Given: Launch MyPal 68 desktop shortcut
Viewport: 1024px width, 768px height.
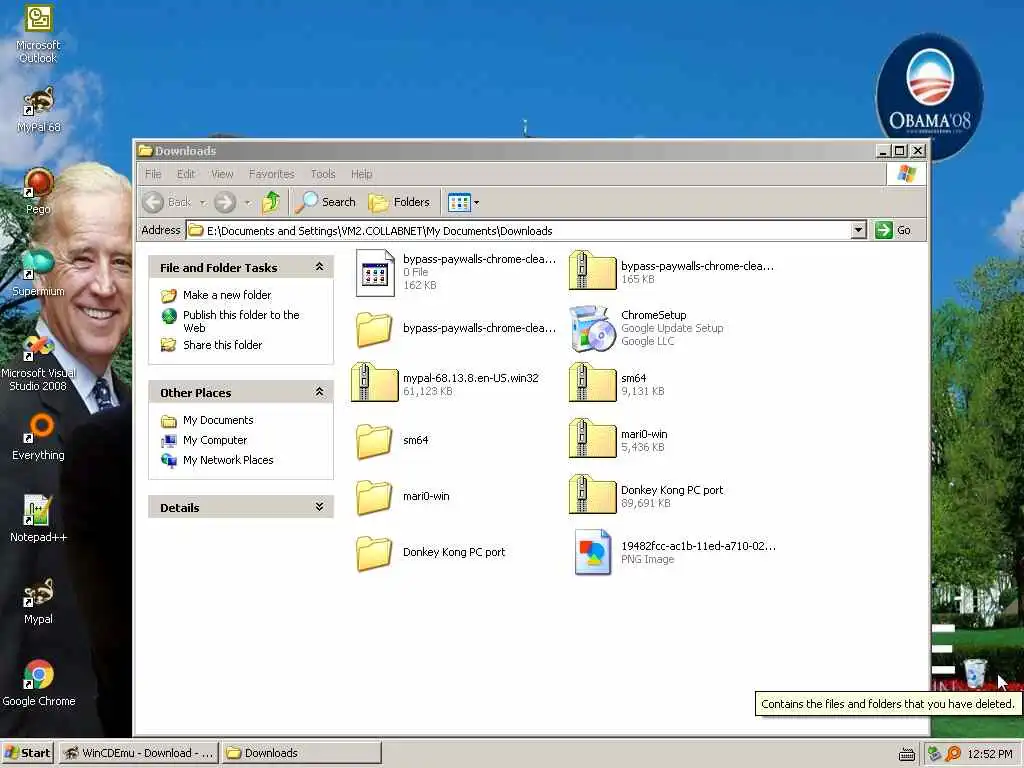Looking at the screenshot, I should (39, 110).
